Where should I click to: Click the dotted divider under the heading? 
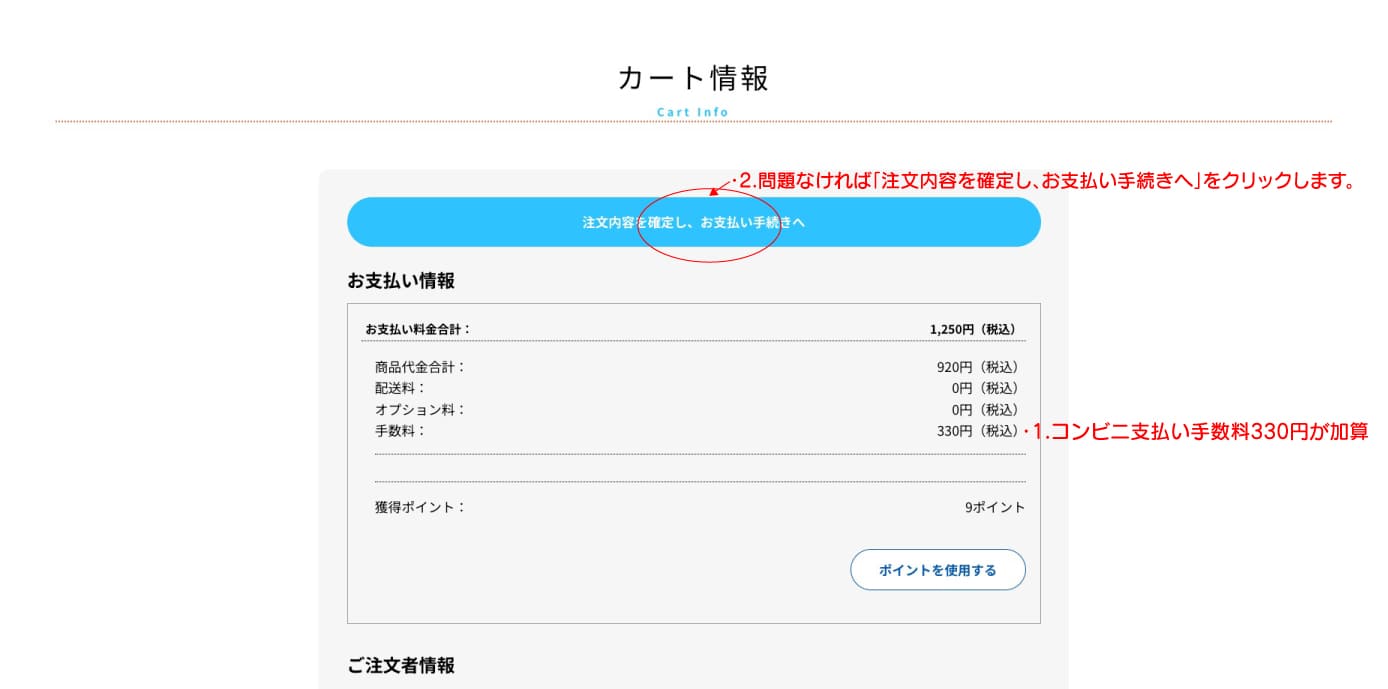[694, 119]
